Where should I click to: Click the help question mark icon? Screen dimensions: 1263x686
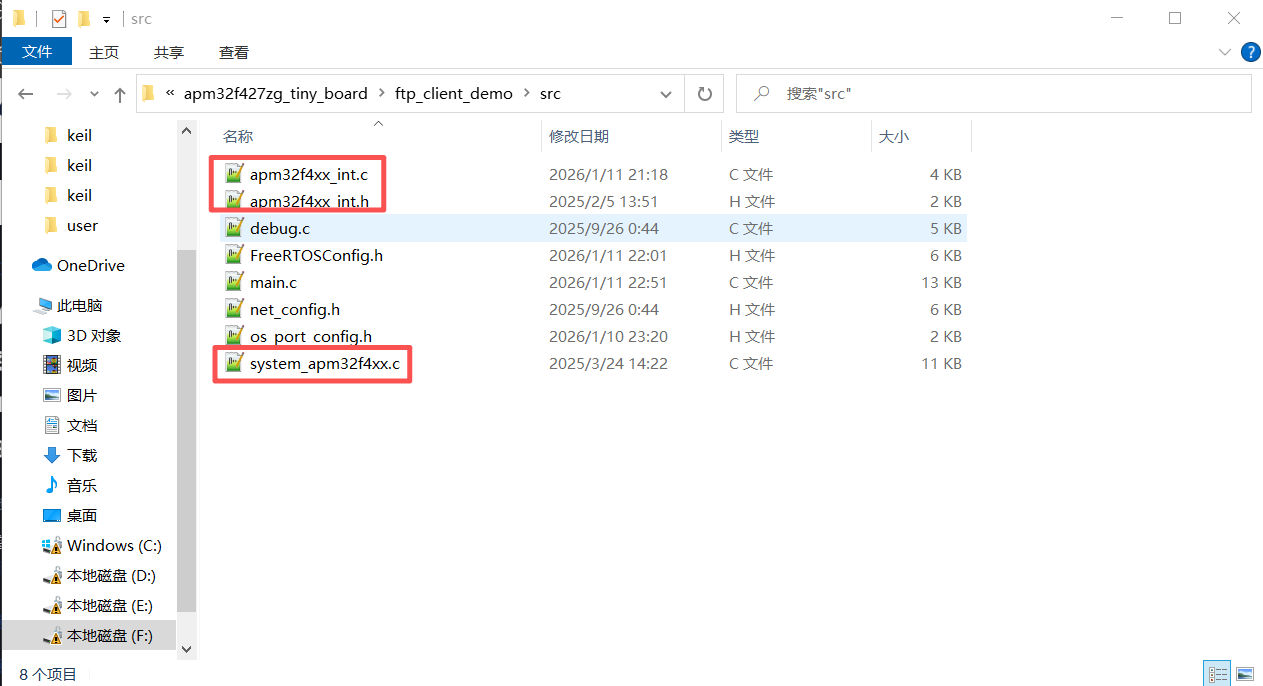[x=1250, y=52]
